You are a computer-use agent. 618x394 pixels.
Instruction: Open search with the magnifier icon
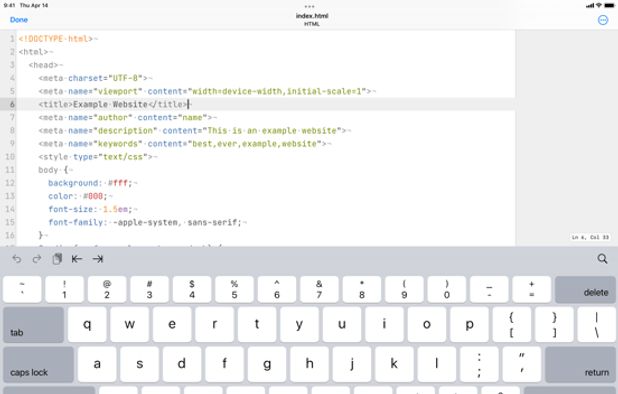click(x=602, y=258)
